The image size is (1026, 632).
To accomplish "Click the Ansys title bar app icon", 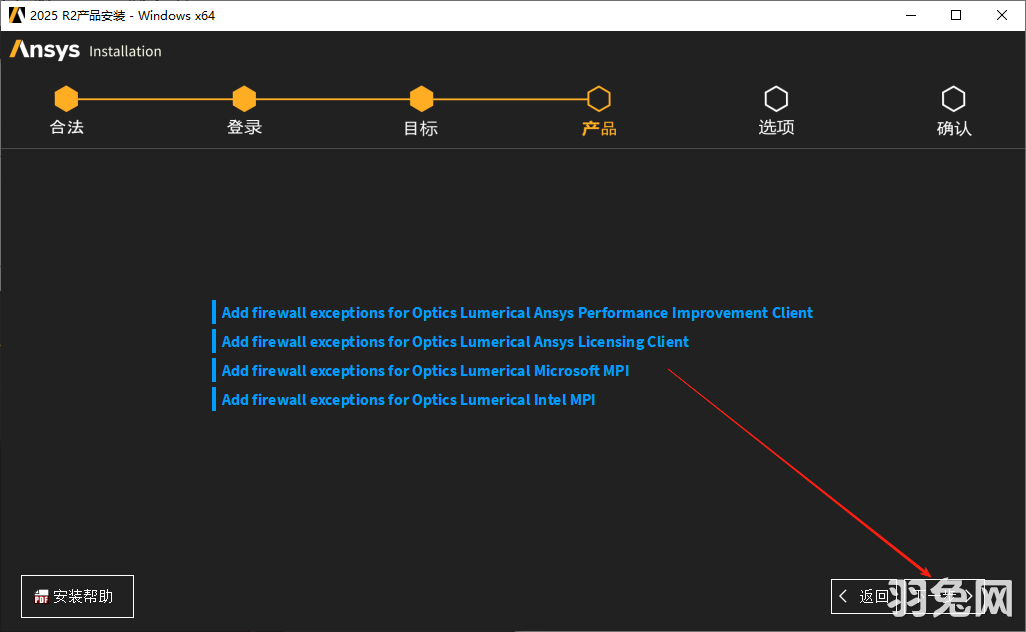I will pyautogui.click(x=16, y=15).
